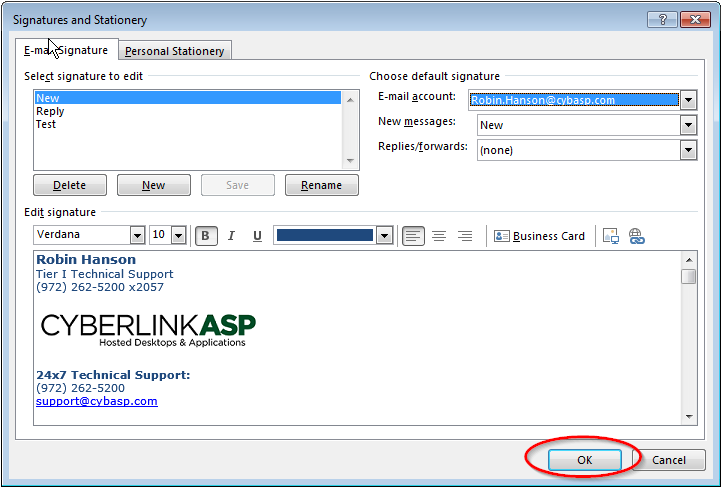Insert a Business Card
The width and height of the screenshot is (724, 490).
coord(539,236)
